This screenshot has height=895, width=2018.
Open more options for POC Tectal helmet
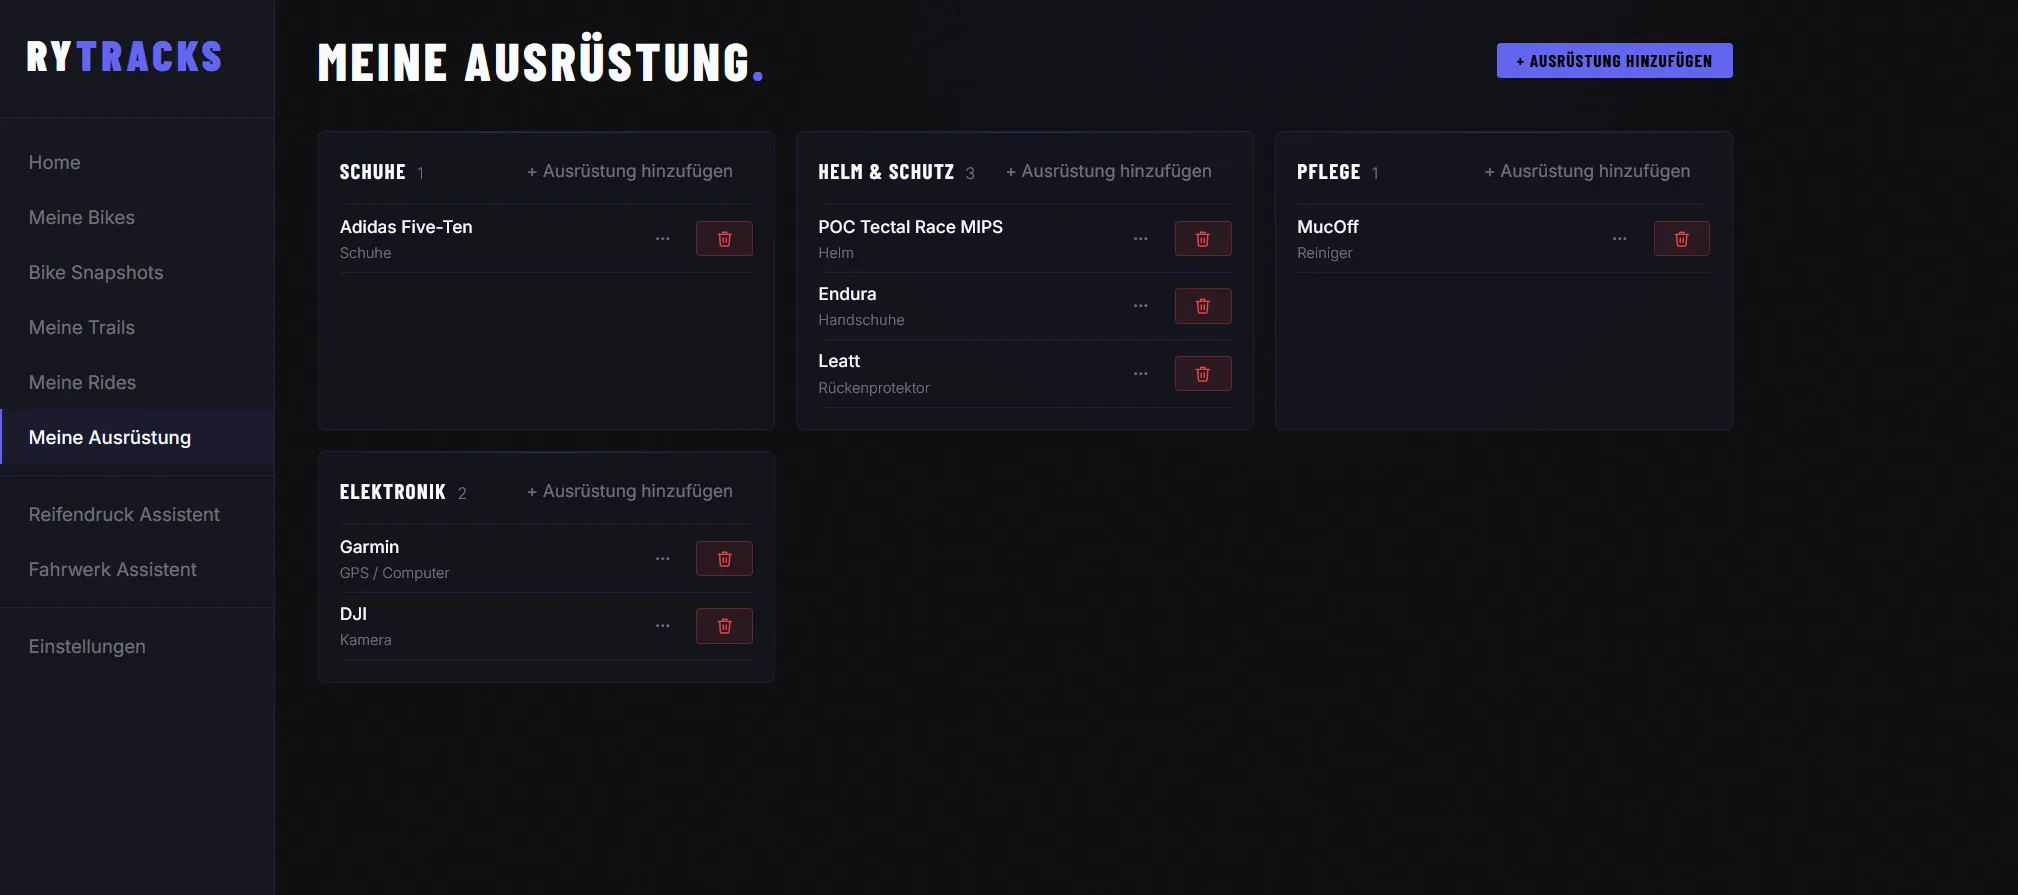pyautogui.click(x=1140, y=239)
